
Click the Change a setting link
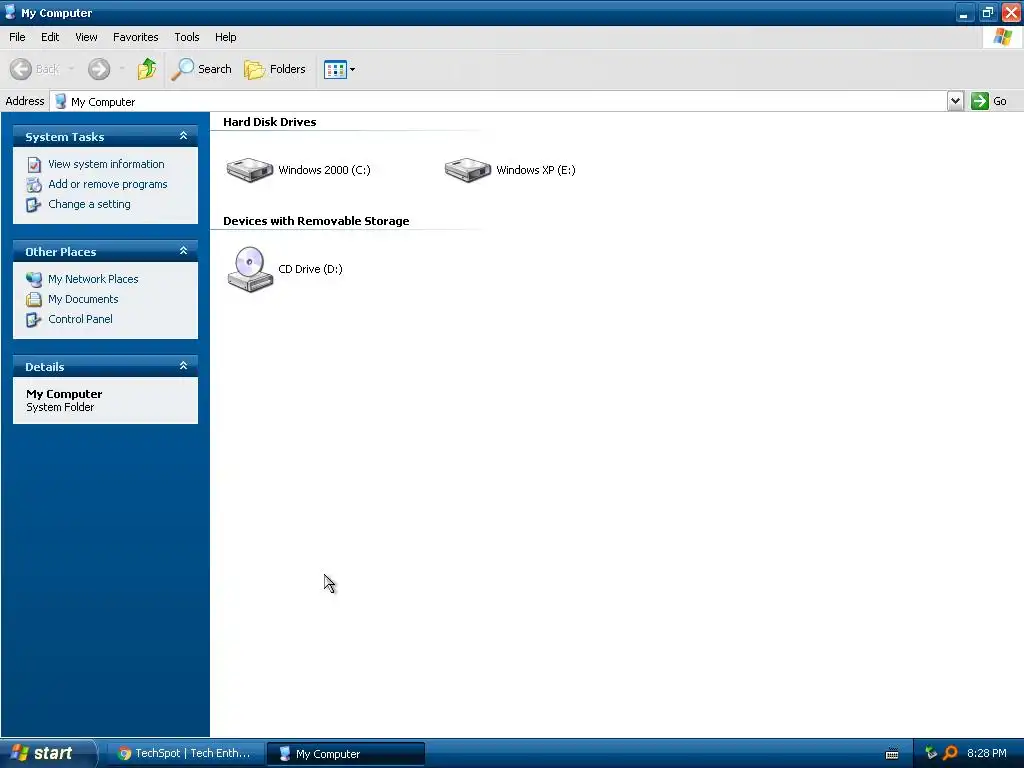click(89, 204)
